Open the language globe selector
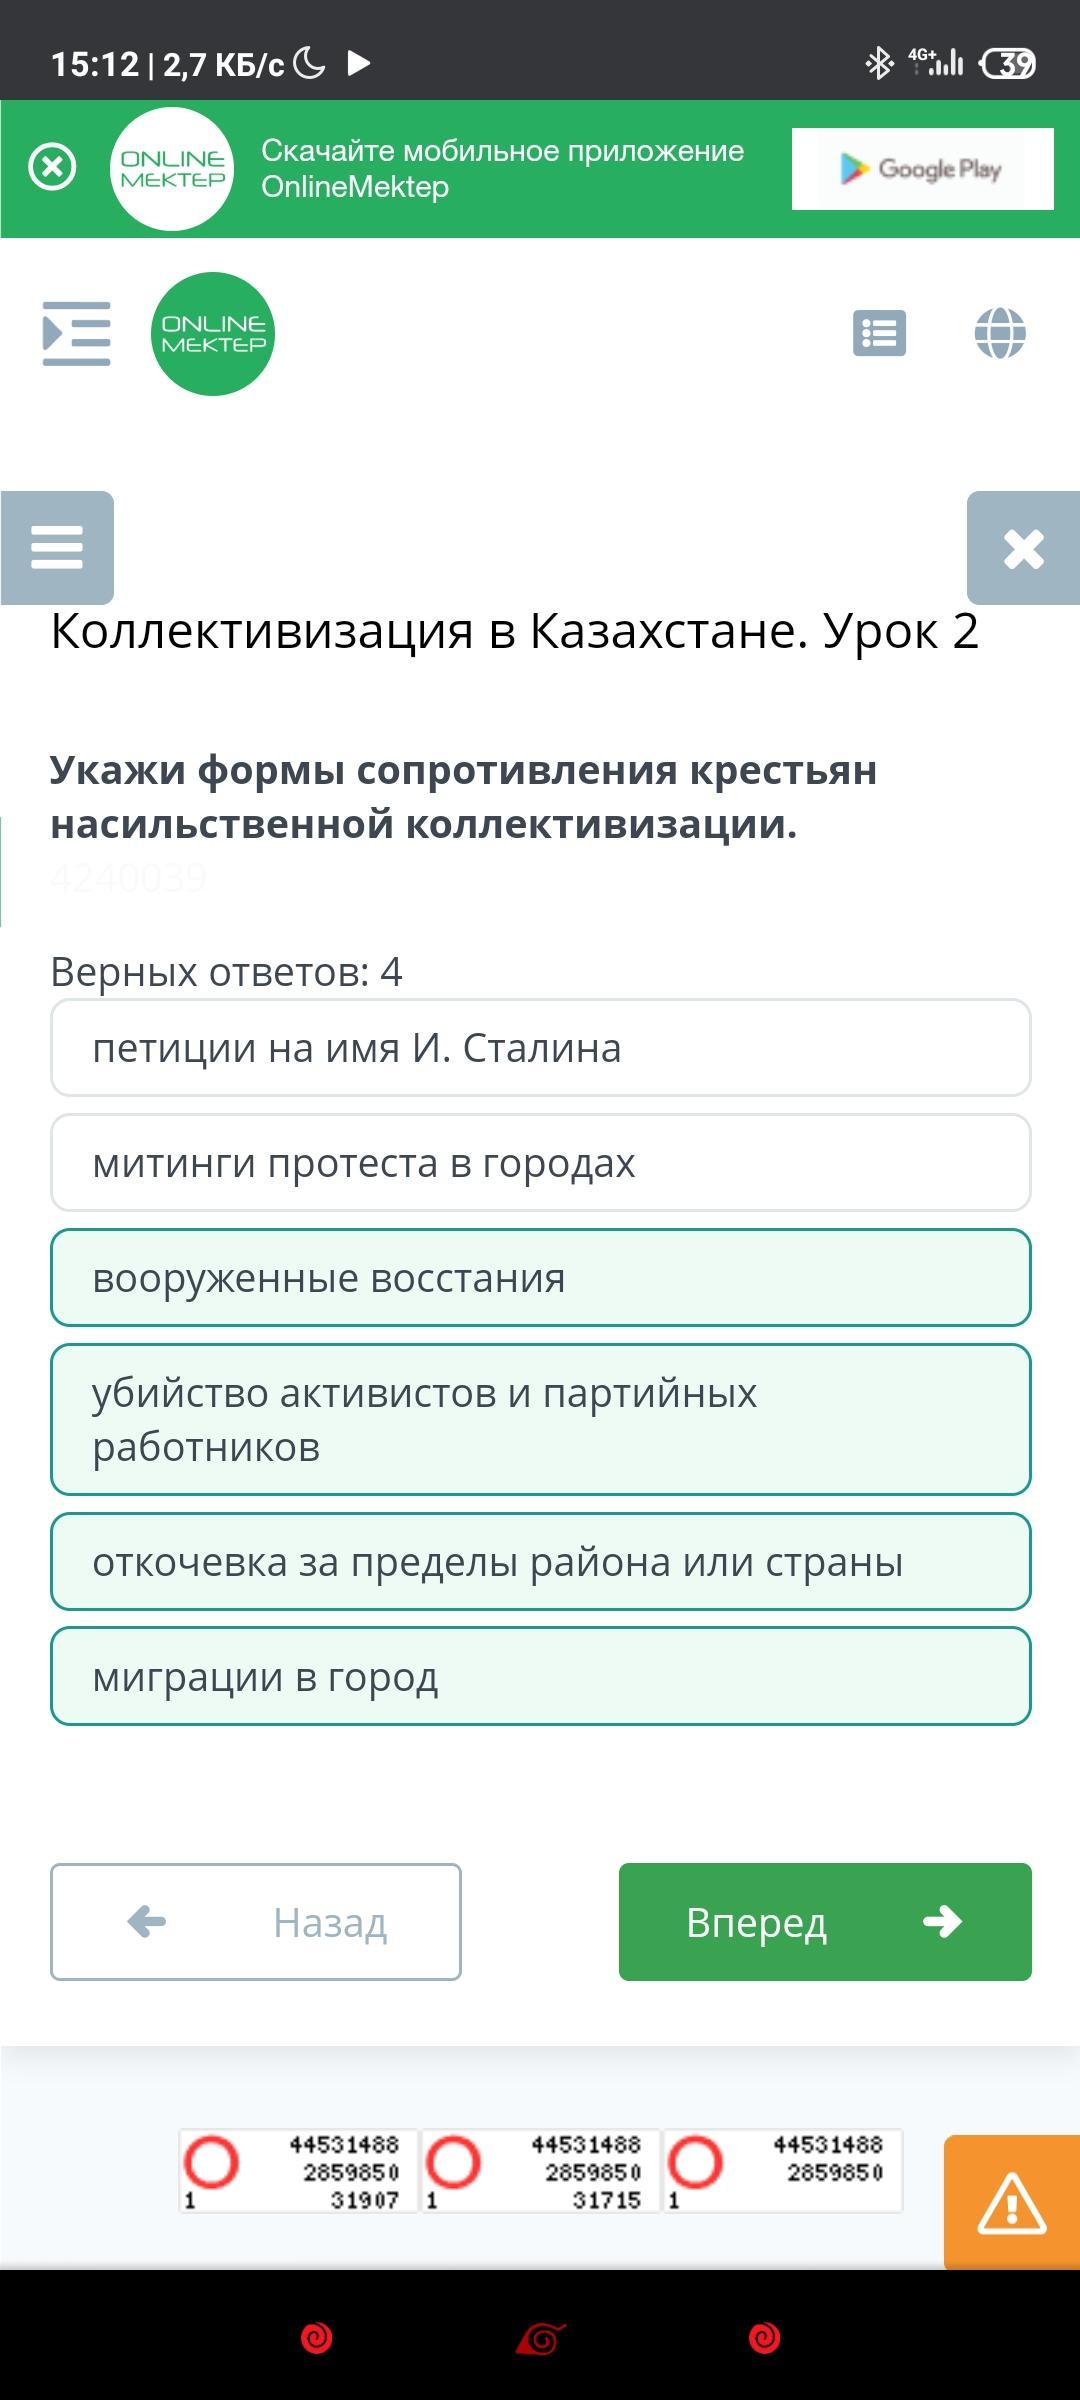1080x2400 pixels. [x=1000, y=333]
